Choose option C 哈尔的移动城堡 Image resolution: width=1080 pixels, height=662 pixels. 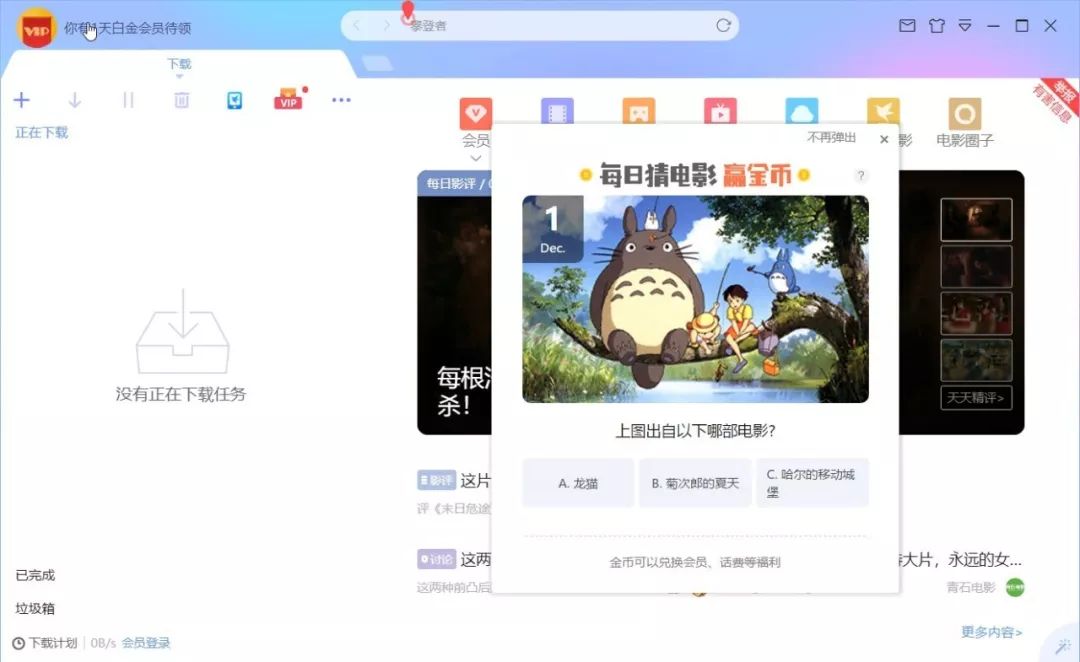[811, 482]
